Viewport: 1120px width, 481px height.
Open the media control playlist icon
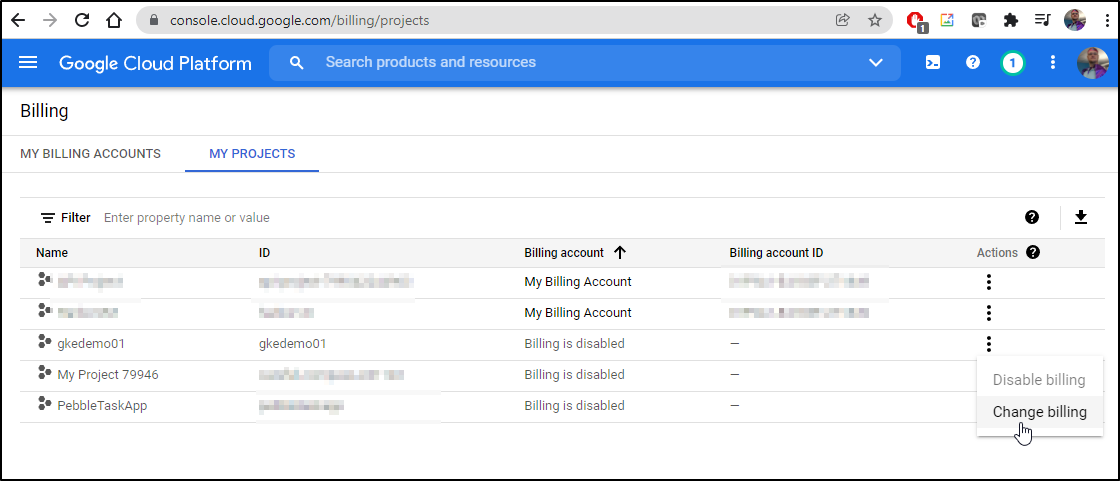(1042, 20)
